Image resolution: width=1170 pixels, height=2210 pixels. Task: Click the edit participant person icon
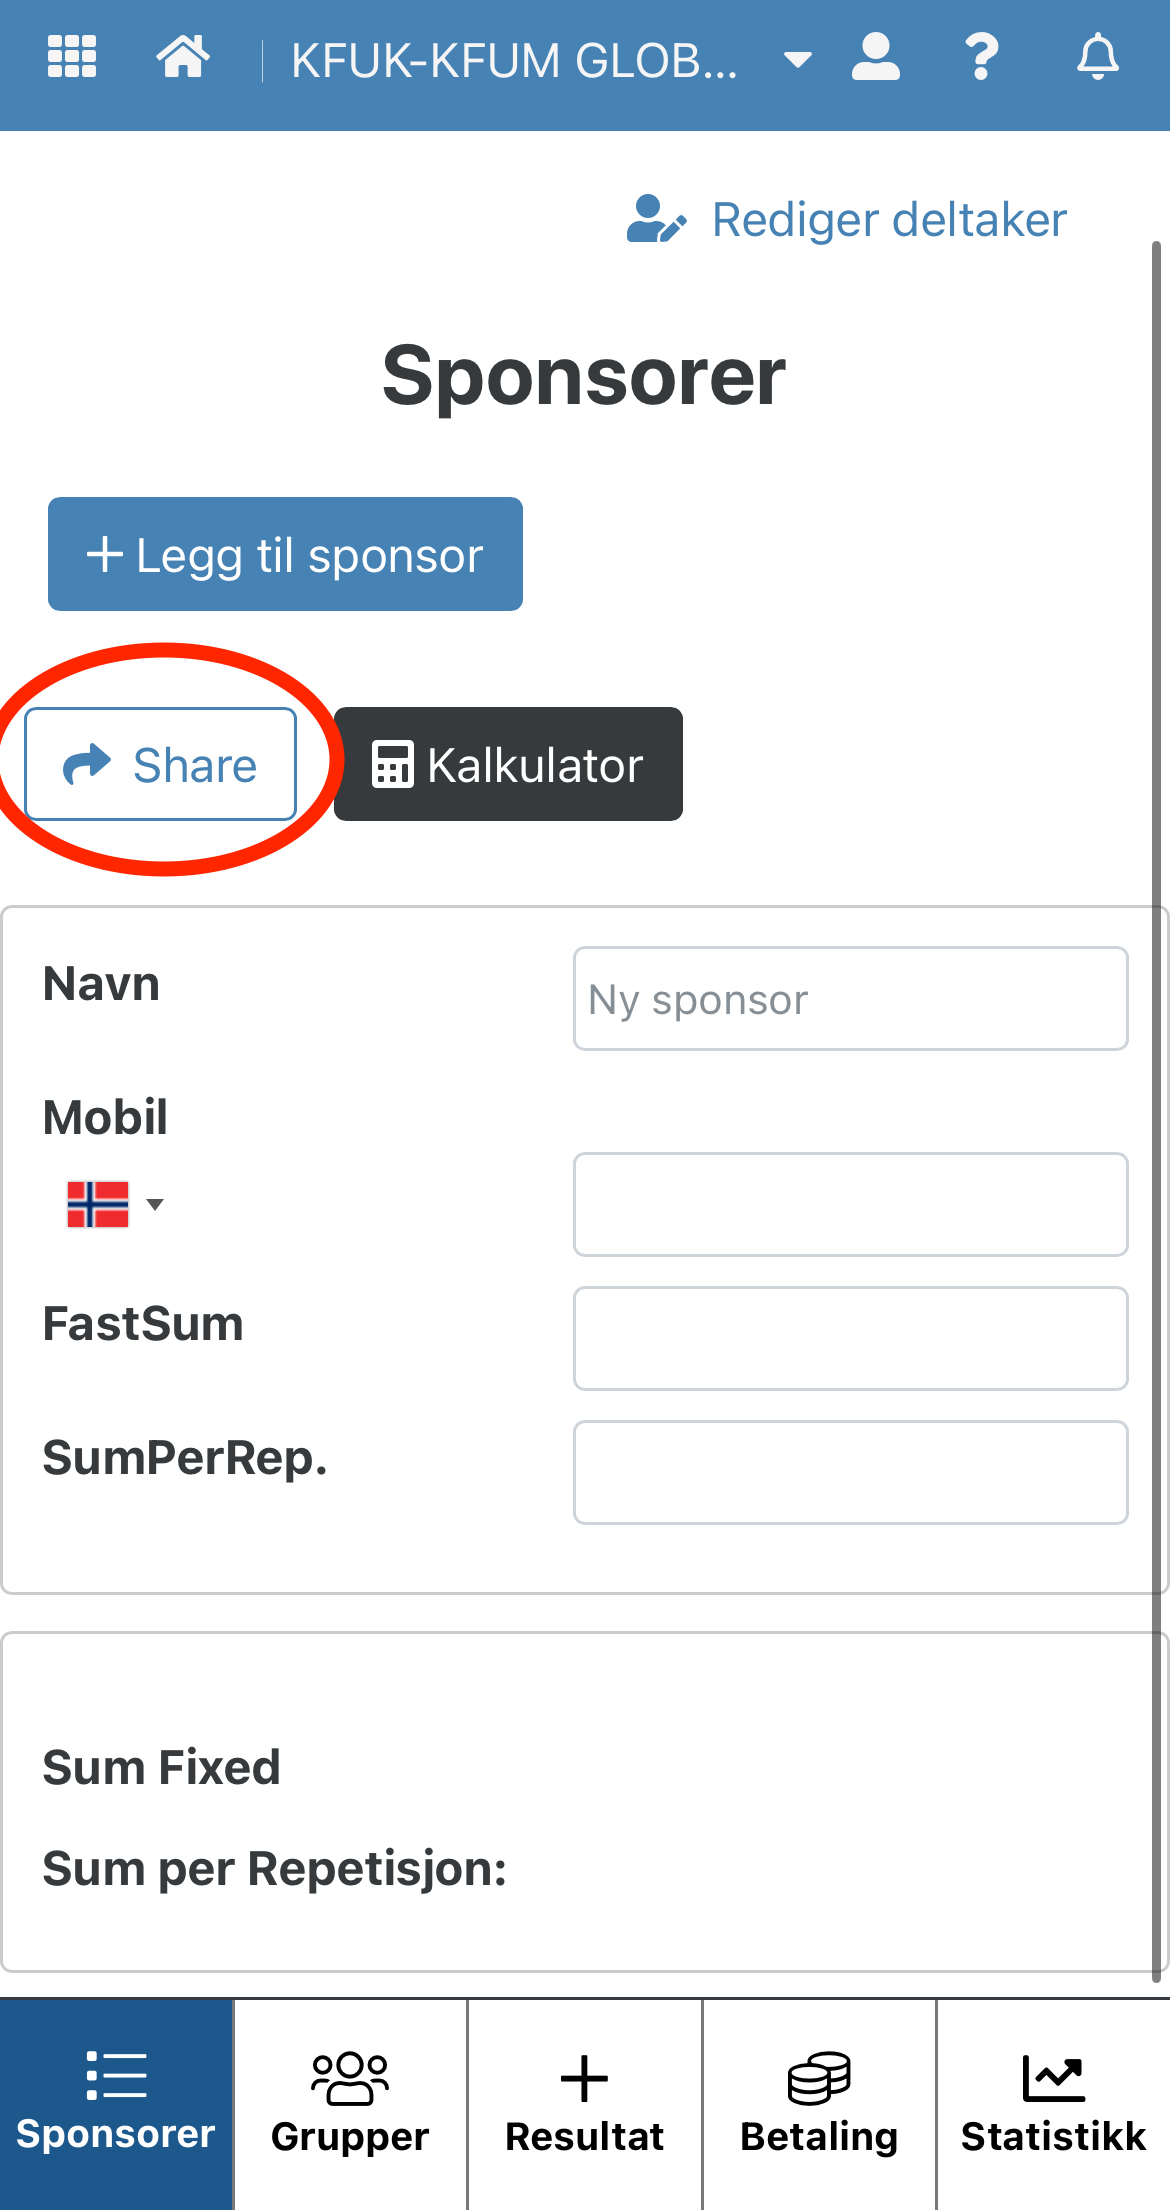[x=656, y=219]
